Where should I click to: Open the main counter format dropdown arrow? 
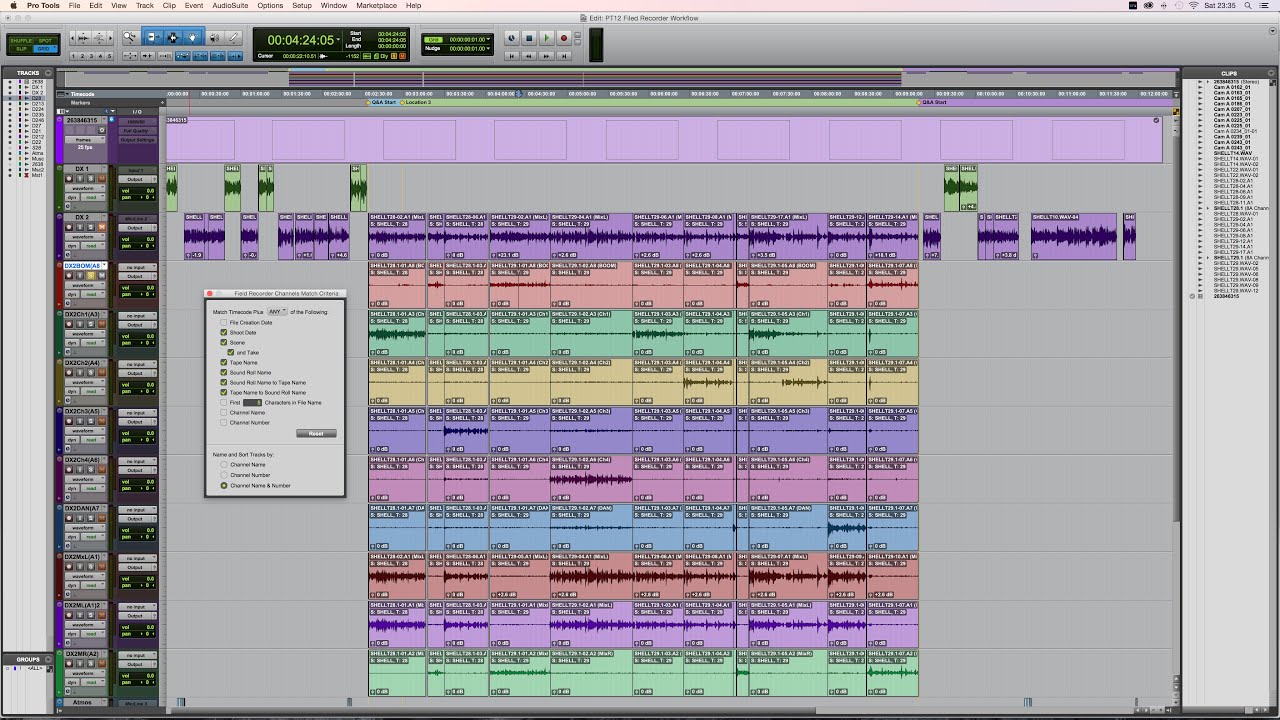click(x=339, y=37)
